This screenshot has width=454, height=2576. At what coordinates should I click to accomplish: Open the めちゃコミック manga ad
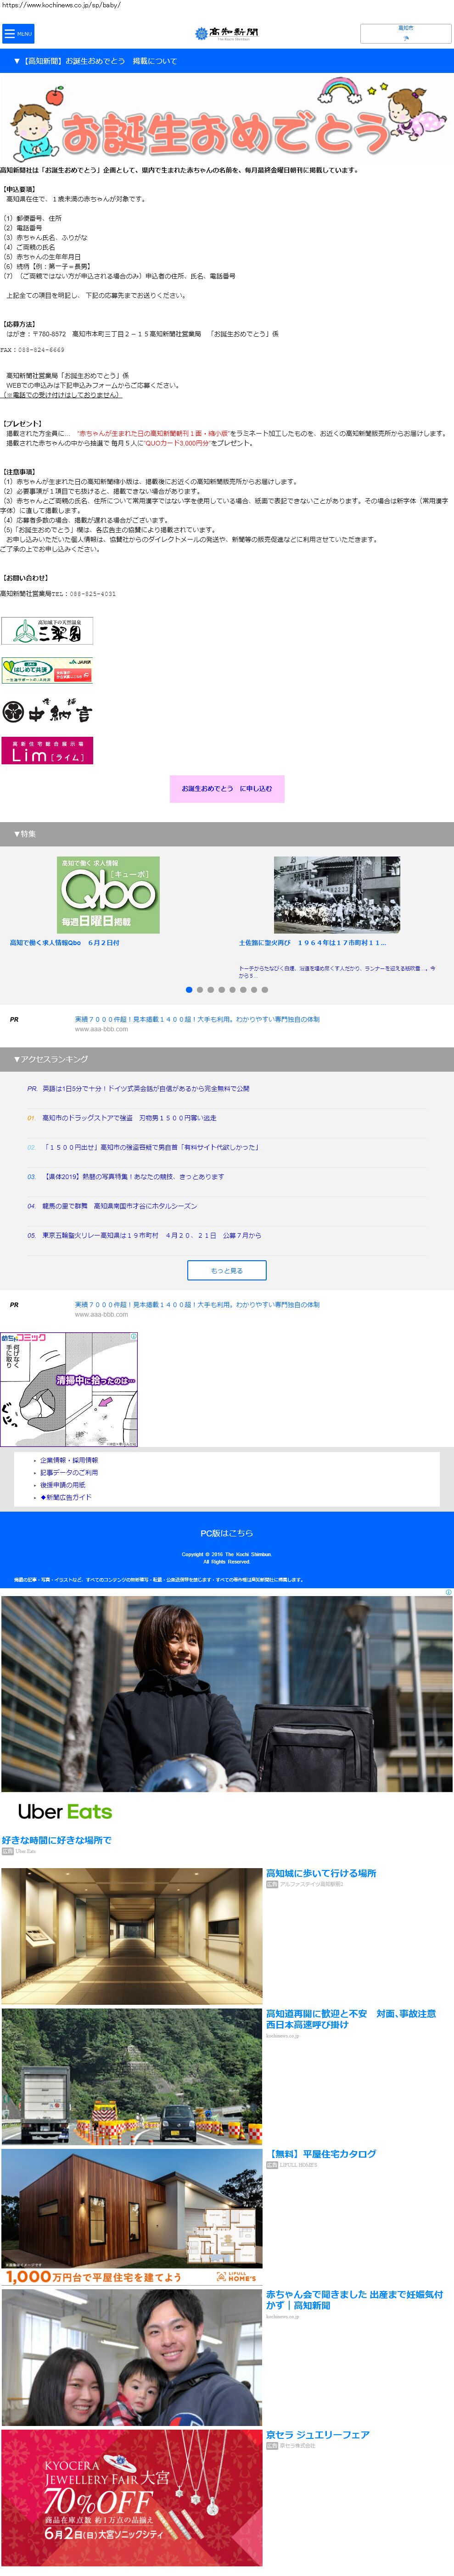[x=69, y=1389]
